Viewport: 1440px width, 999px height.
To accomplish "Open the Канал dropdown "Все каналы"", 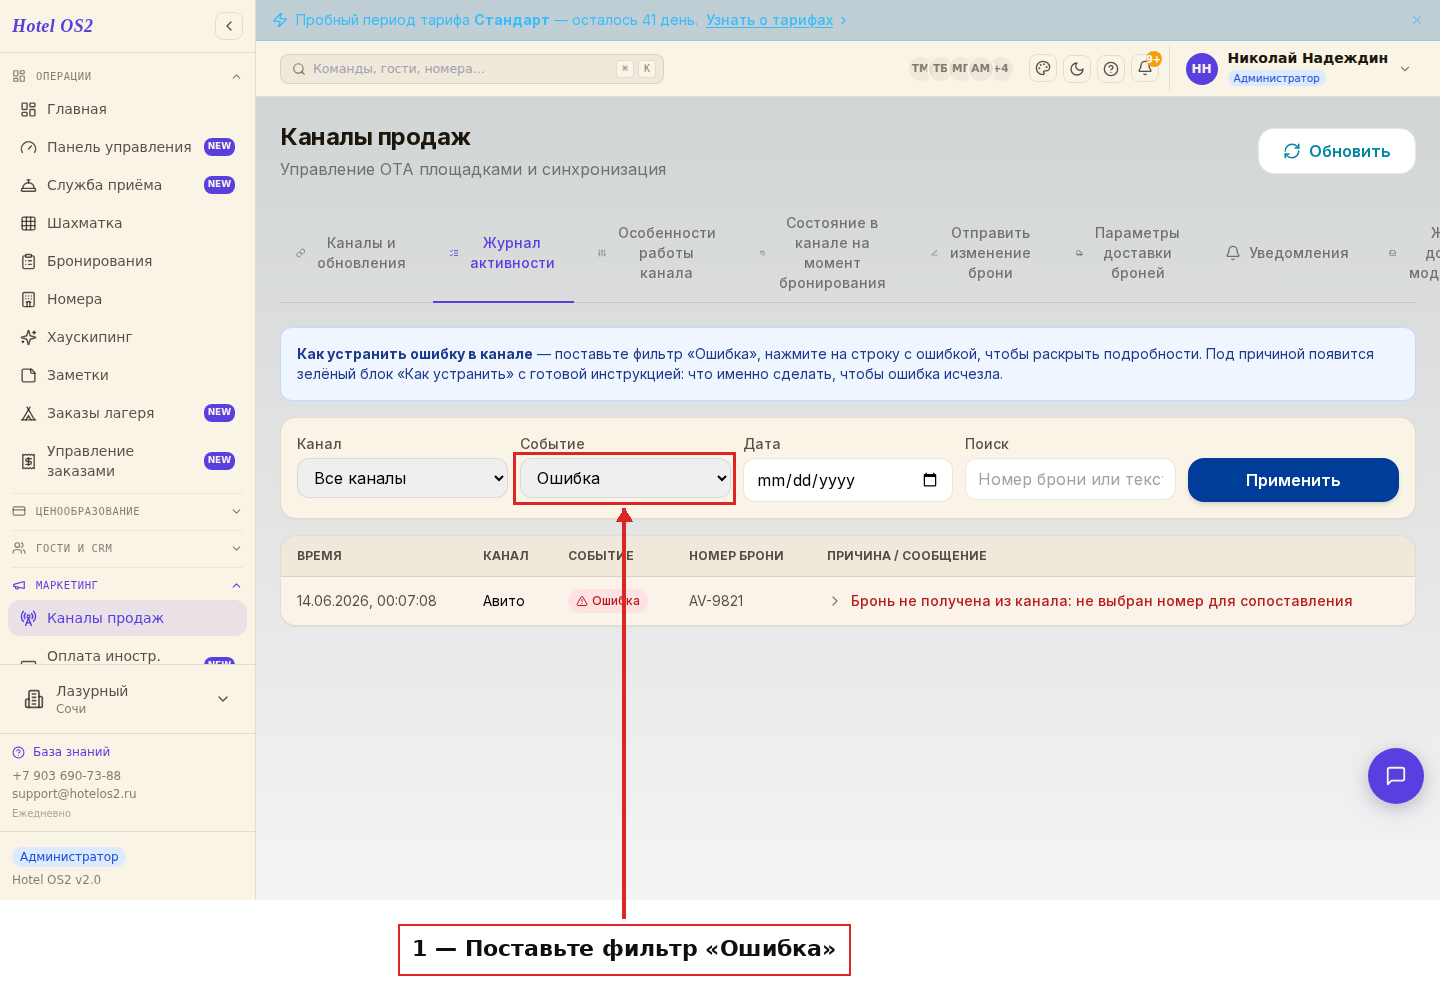I will tap(402, 478).
